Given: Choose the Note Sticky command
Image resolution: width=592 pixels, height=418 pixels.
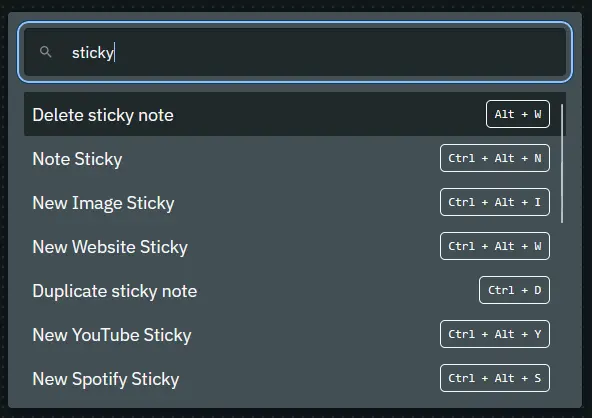Looking at the screenshot, I should coord(295,158).
